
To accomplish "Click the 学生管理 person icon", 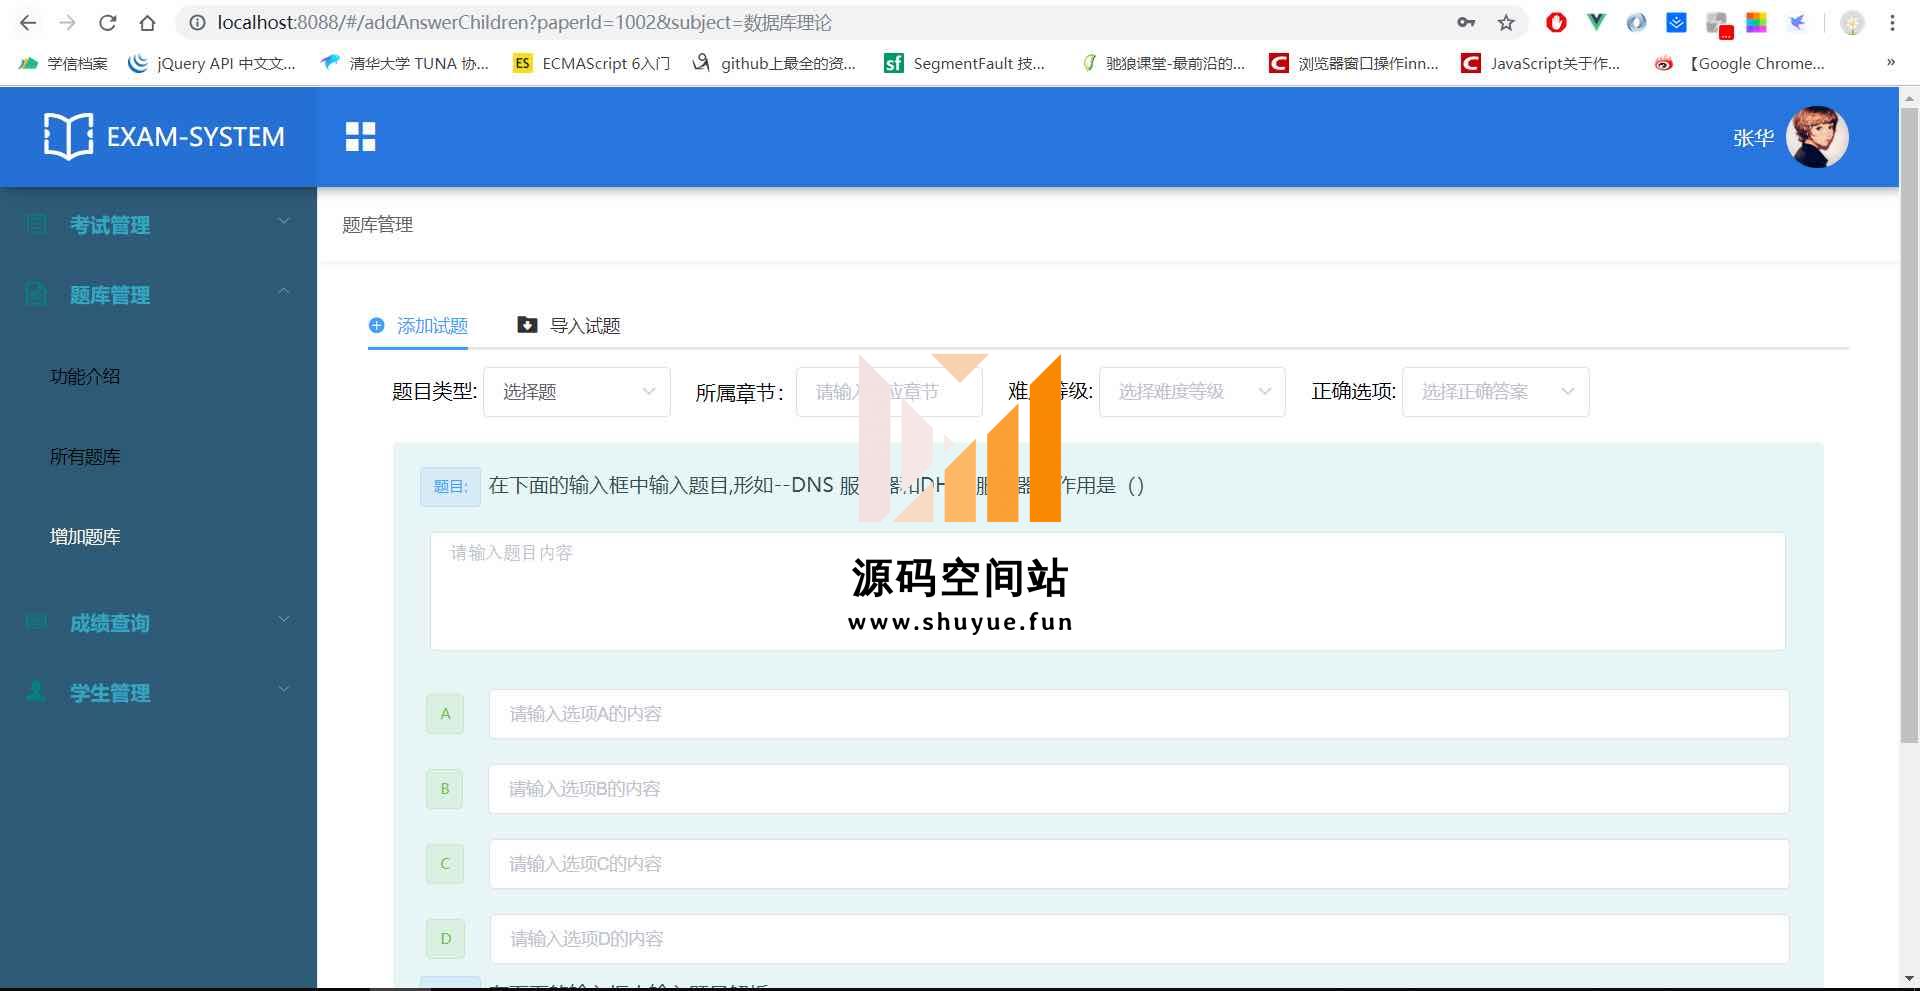I will point(36,691).
